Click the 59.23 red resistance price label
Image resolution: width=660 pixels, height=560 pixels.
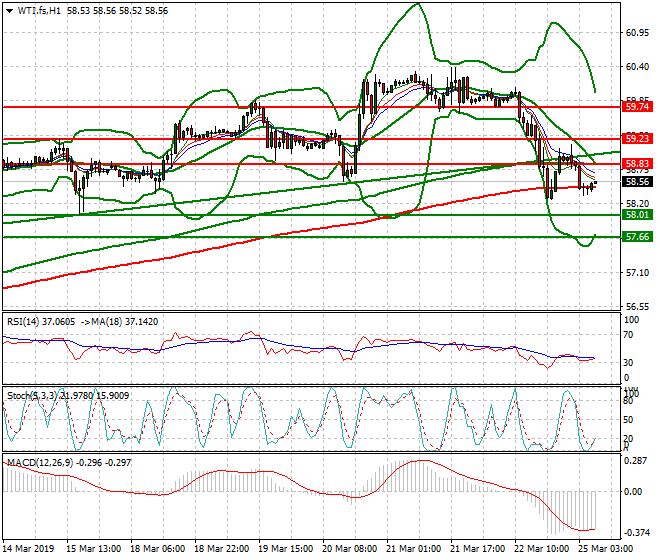tap(637, 139)
